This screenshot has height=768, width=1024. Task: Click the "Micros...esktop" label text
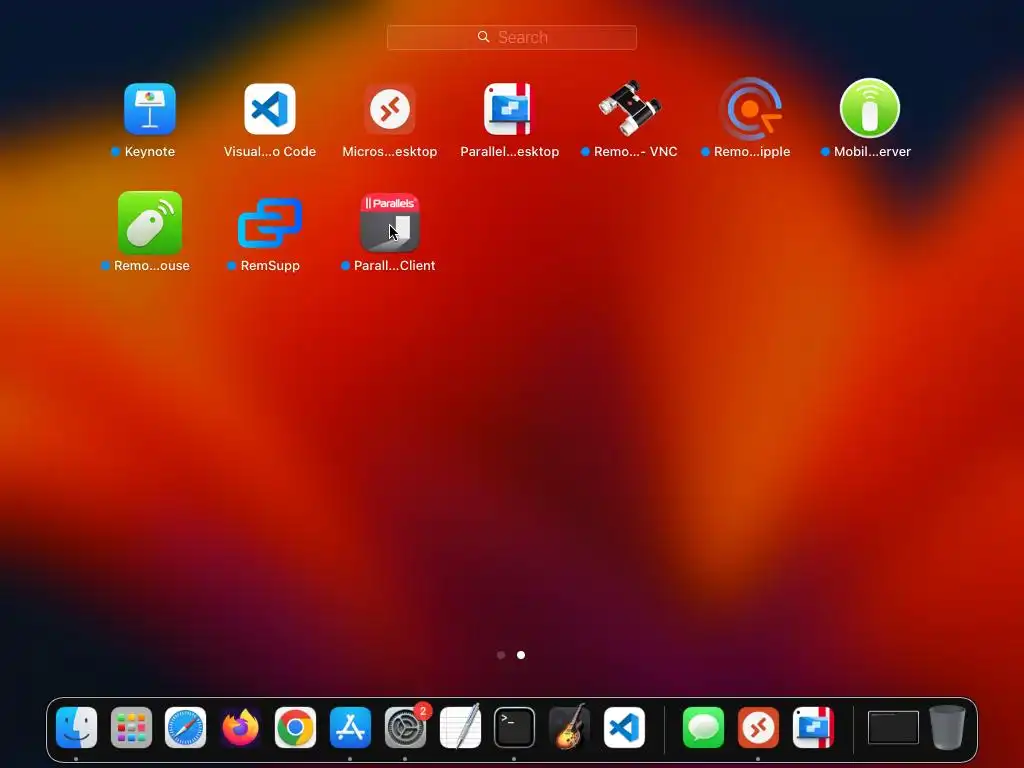point(390,152)
